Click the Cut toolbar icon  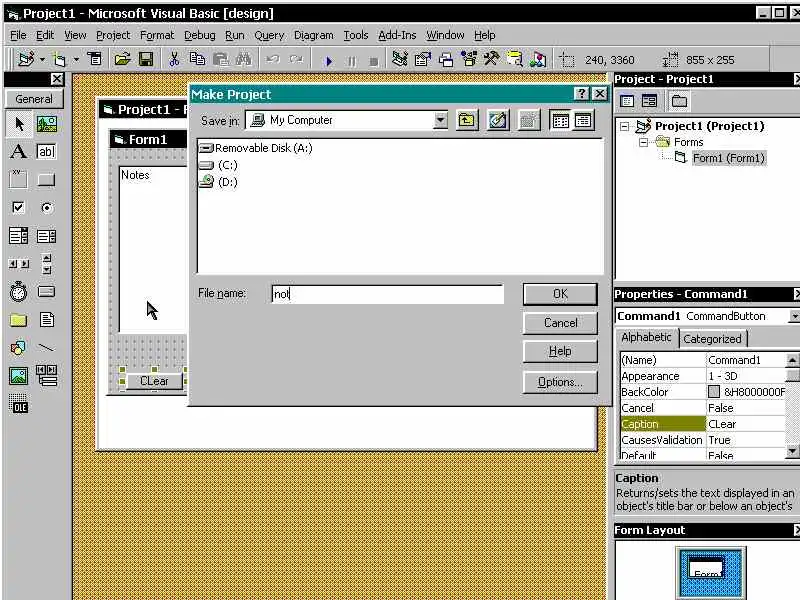tap(174, 60)
